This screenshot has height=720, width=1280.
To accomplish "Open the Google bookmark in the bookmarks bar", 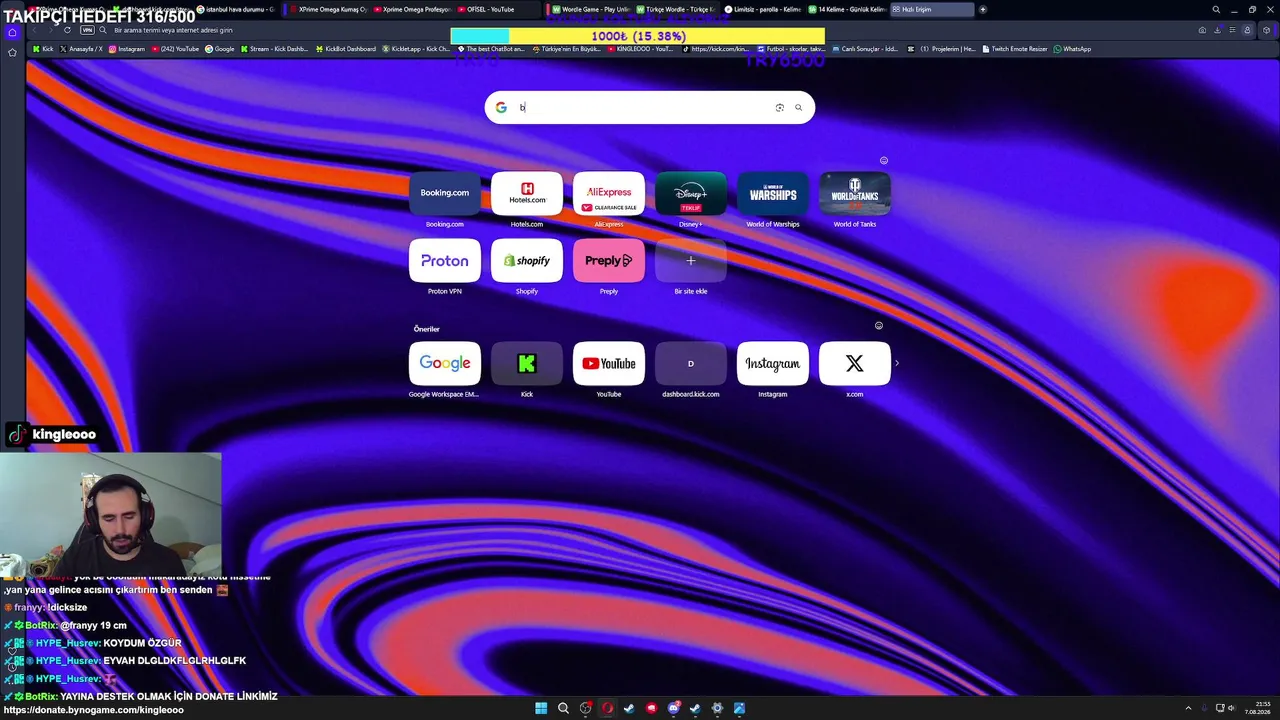I will tap(220, 49).
